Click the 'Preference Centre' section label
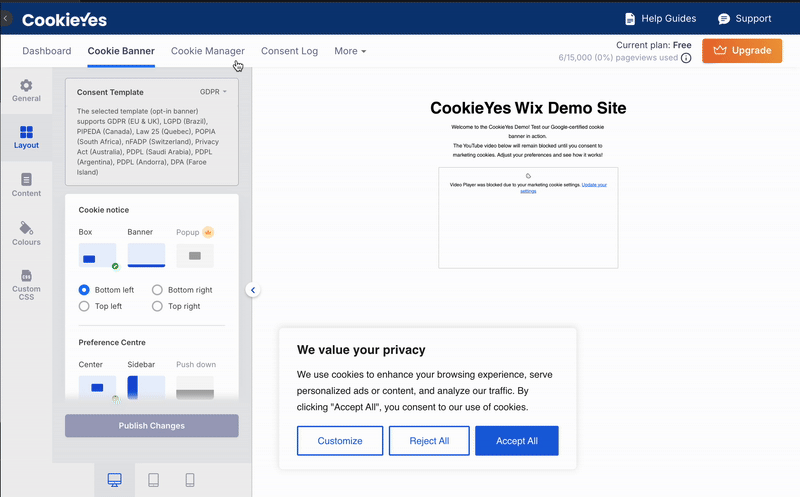This screenshot has width=800, height=497. coord(112,342)
